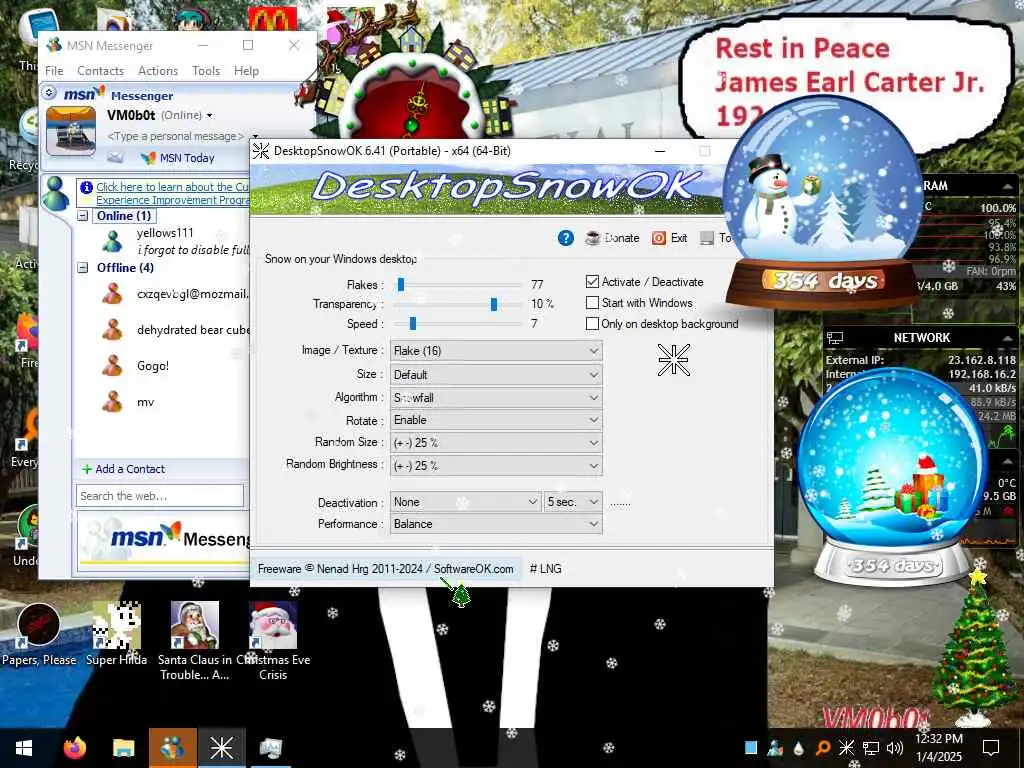Image resolution: width=1024 pixels, height=768 pixels.
Task: Click the Donate coffee cup icon
Action: click(592, 238)
